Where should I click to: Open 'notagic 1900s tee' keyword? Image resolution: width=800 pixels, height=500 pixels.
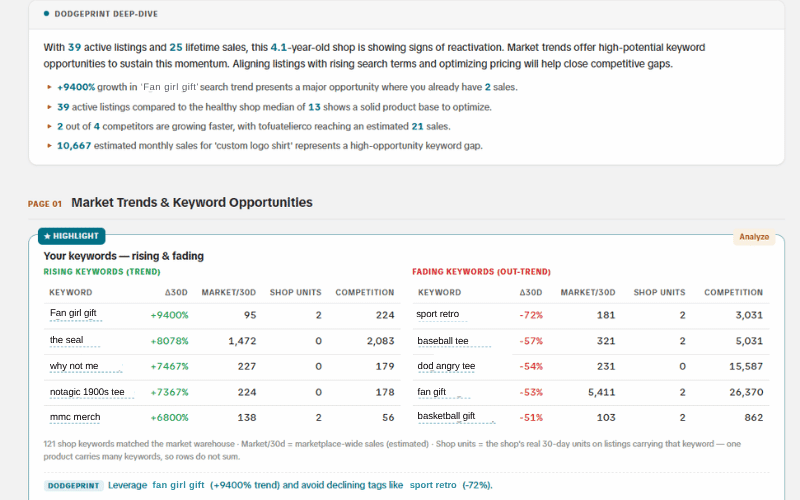(87, 392)
